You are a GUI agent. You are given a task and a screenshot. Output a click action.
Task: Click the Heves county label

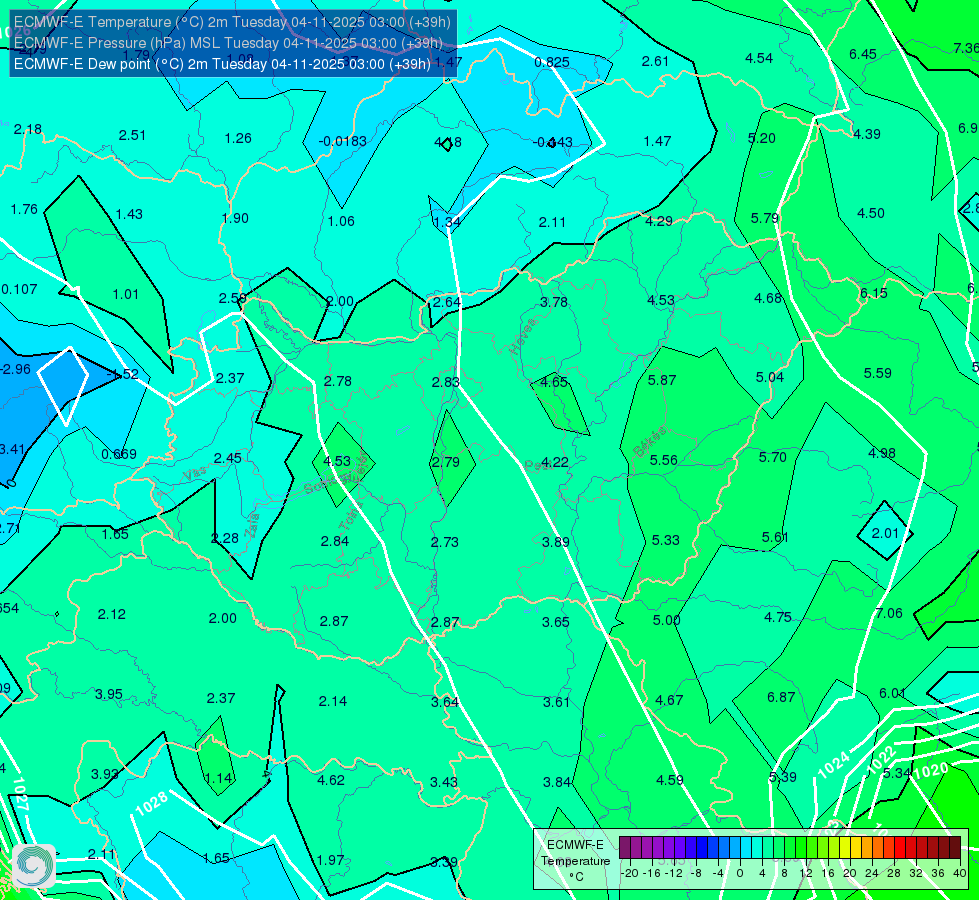pos(523,336)
